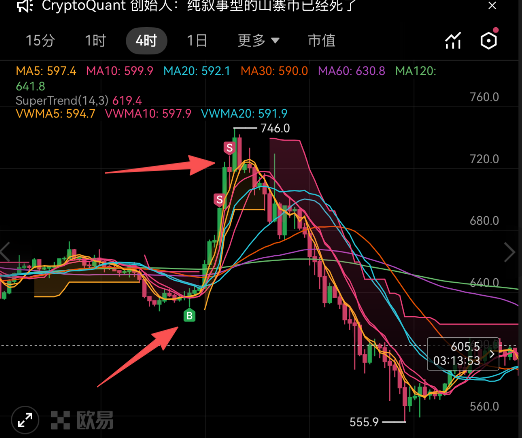Close the CryptoQuant announcement banner
Viewport: 522px width, 438px height.
tap(492, 5)
